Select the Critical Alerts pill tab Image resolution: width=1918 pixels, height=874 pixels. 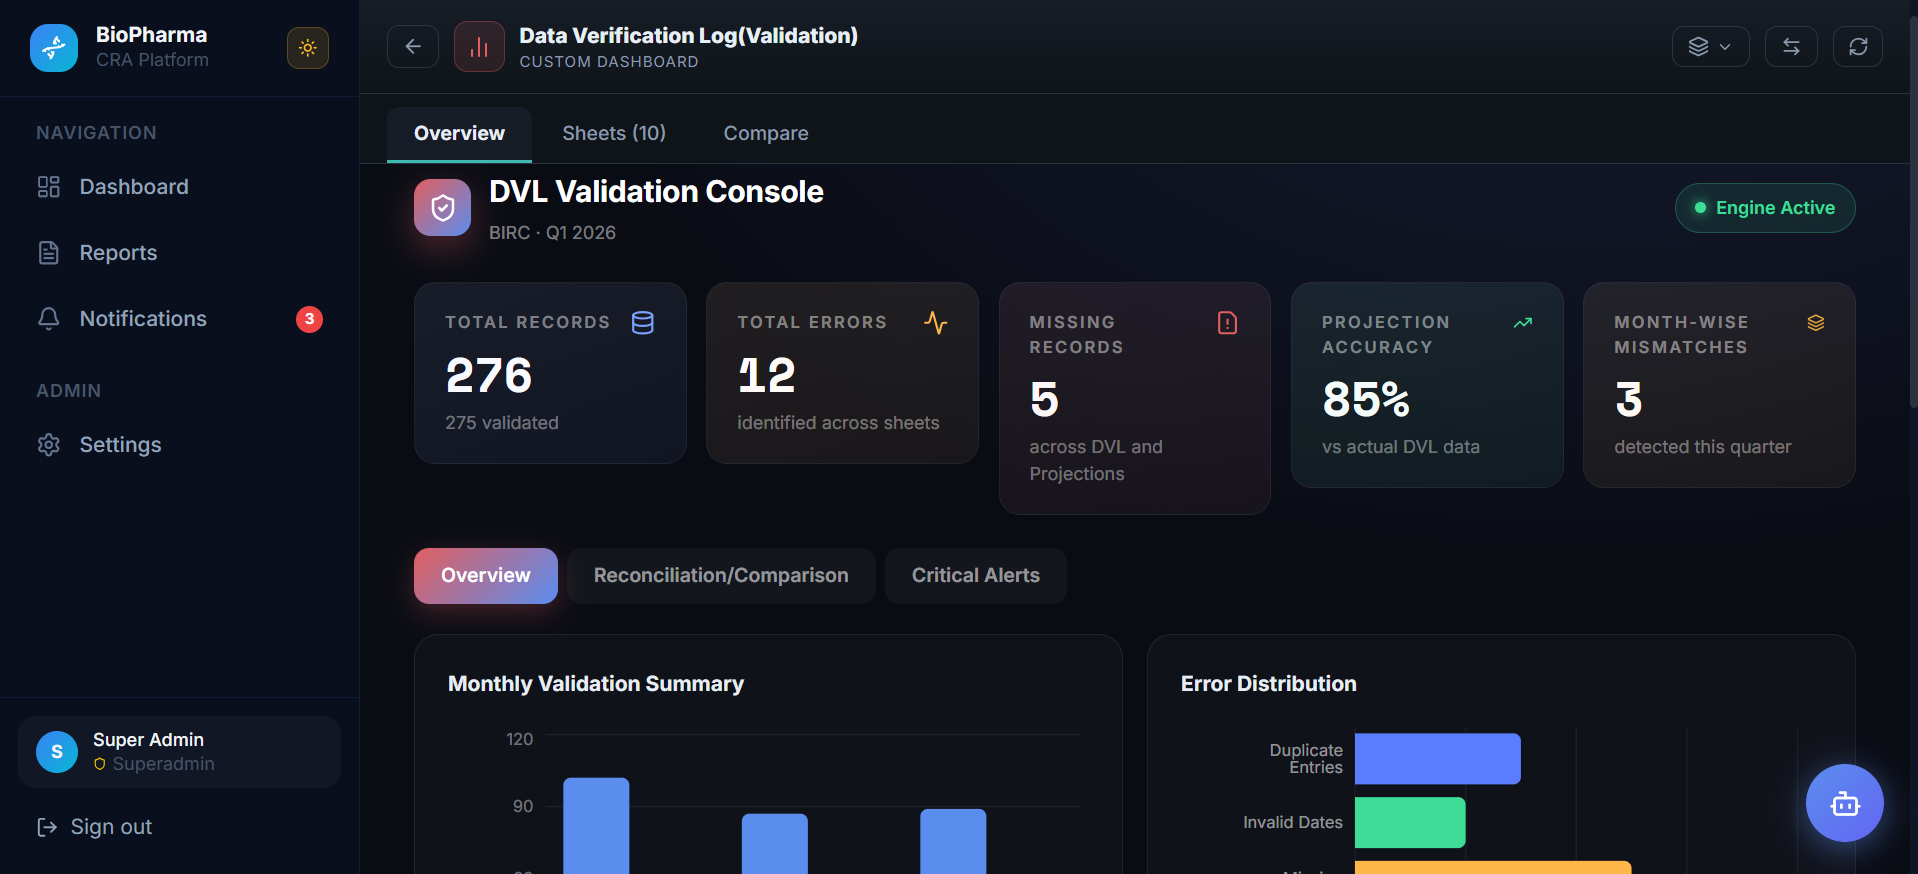pos(976,576)
